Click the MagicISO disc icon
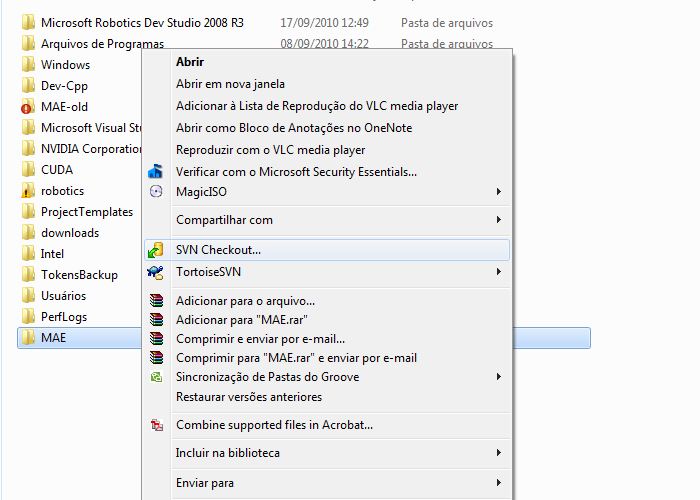Image resolution: width=700 pixels, height=500 pixels. pyautogui.click(x=156, y=192)
